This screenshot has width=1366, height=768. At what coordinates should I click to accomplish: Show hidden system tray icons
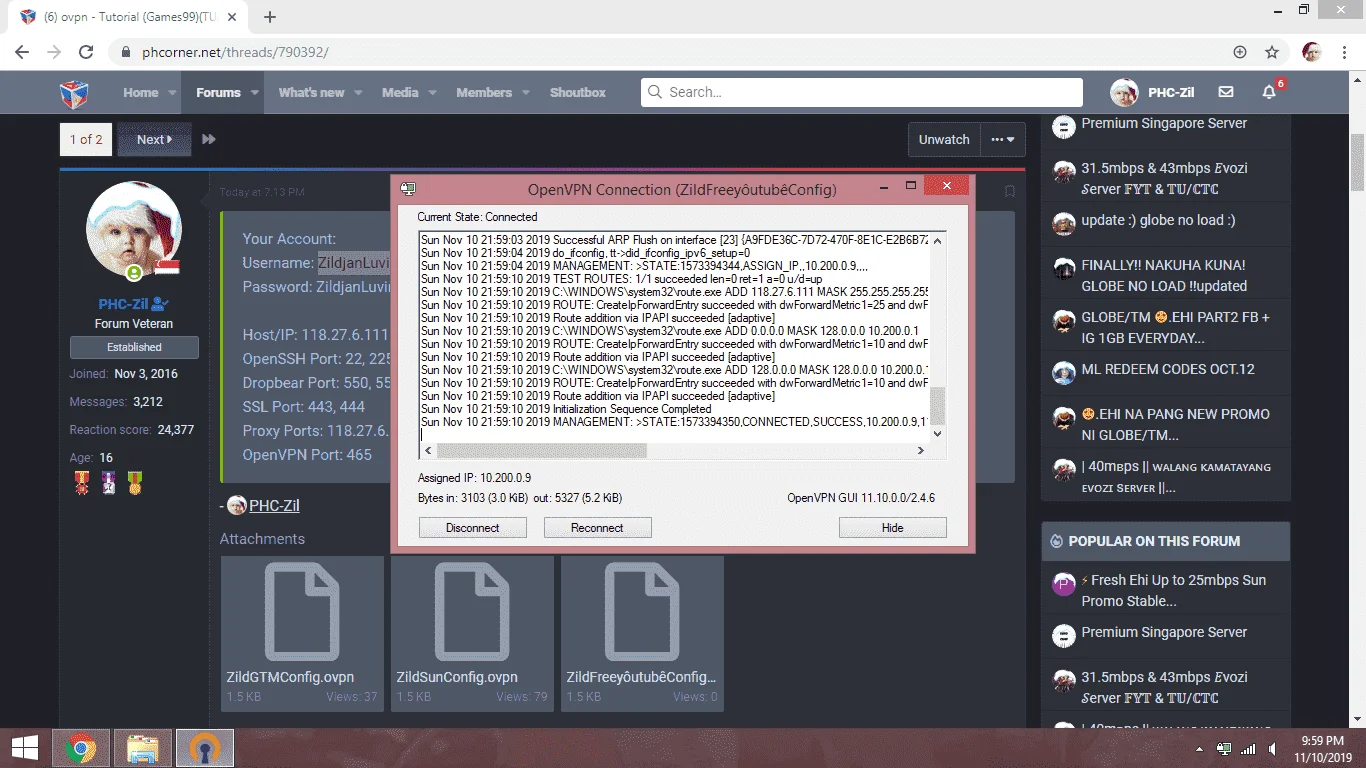click(1201, 749)
